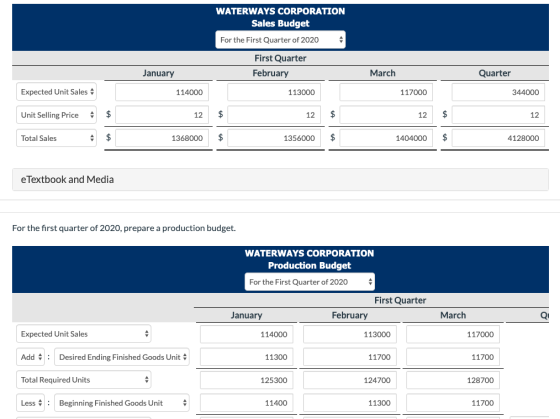Click February unit selling price field
The height and width of the screenshot is (419, 560).
(x=274, y=115)
